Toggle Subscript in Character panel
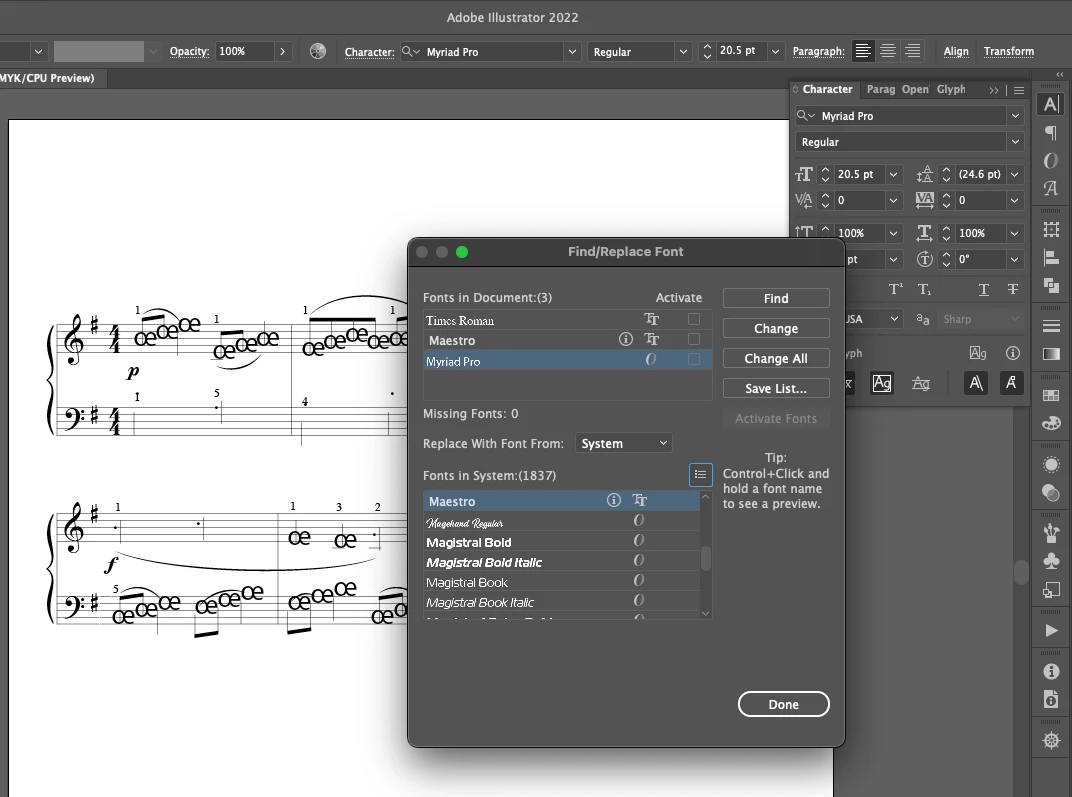This screenshot has width=1072, height=797. (x=924, y=289)
